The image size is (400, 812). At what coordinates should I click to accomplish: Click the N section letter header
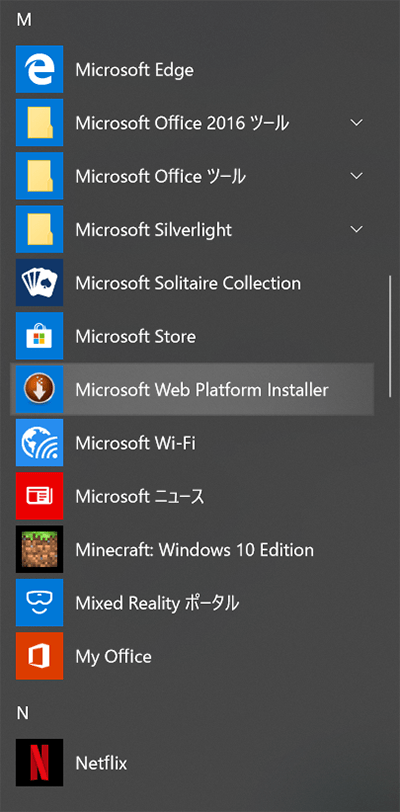(x=23, y=713)
